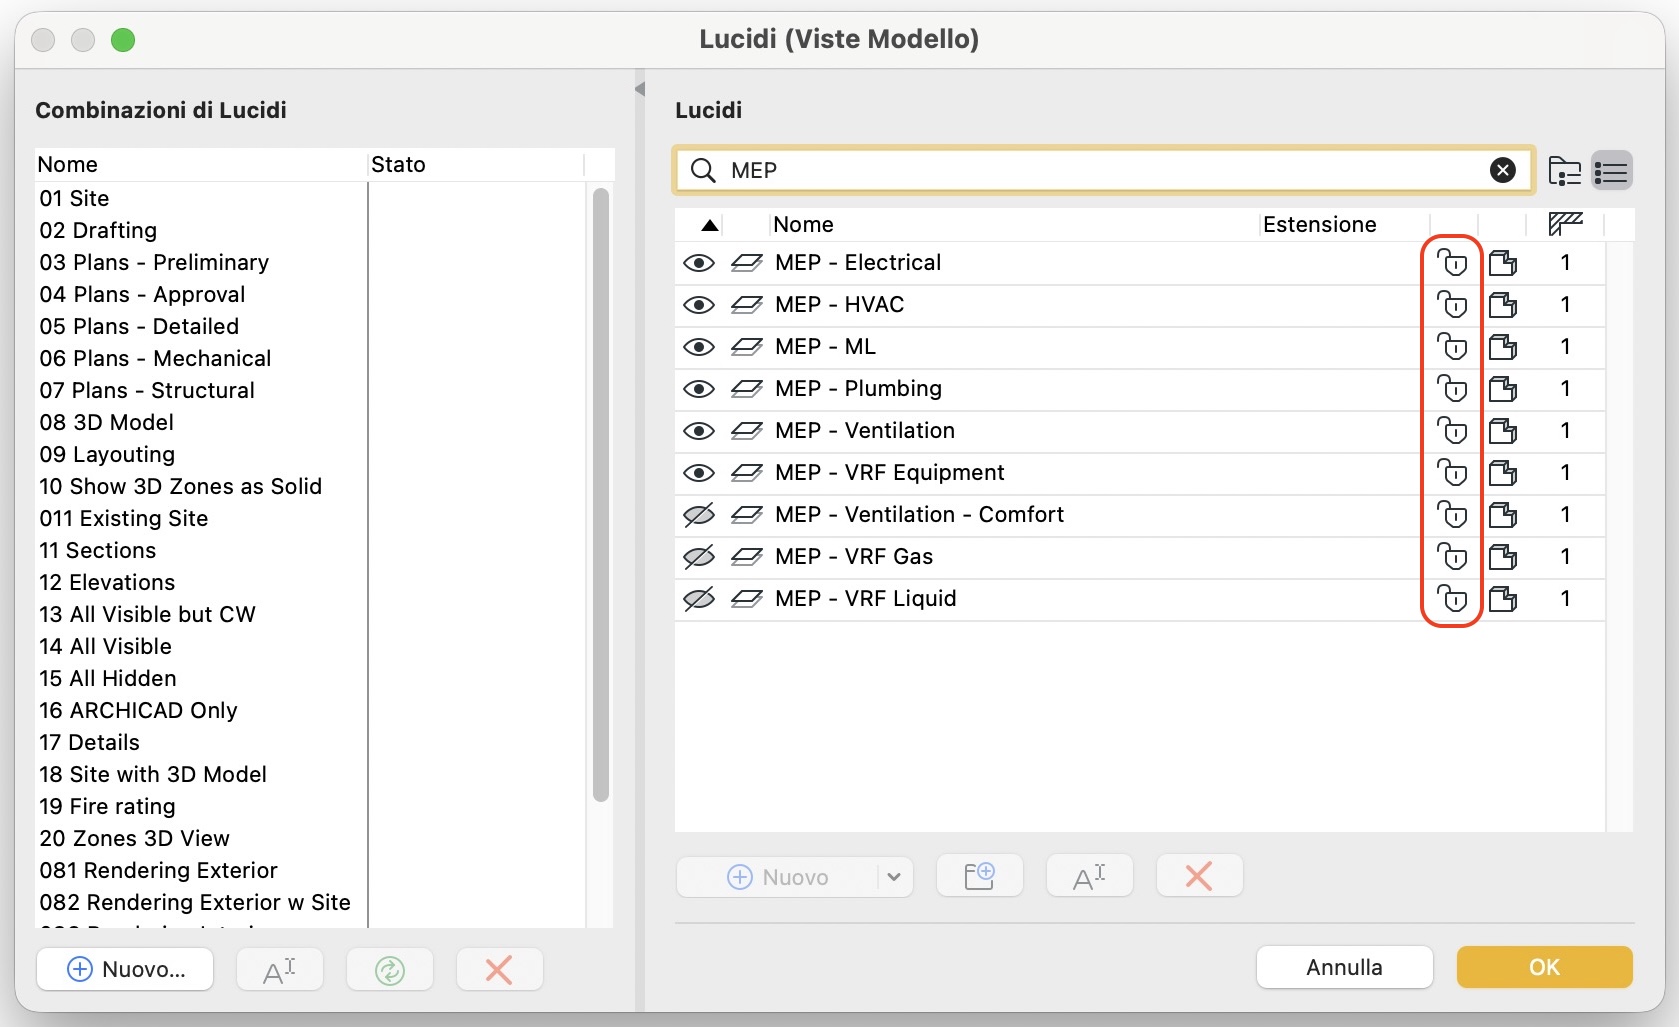Select 06 Plans - Mechanical combination
Viewport: 1679px width, 1027px height.
click(155, 359)
